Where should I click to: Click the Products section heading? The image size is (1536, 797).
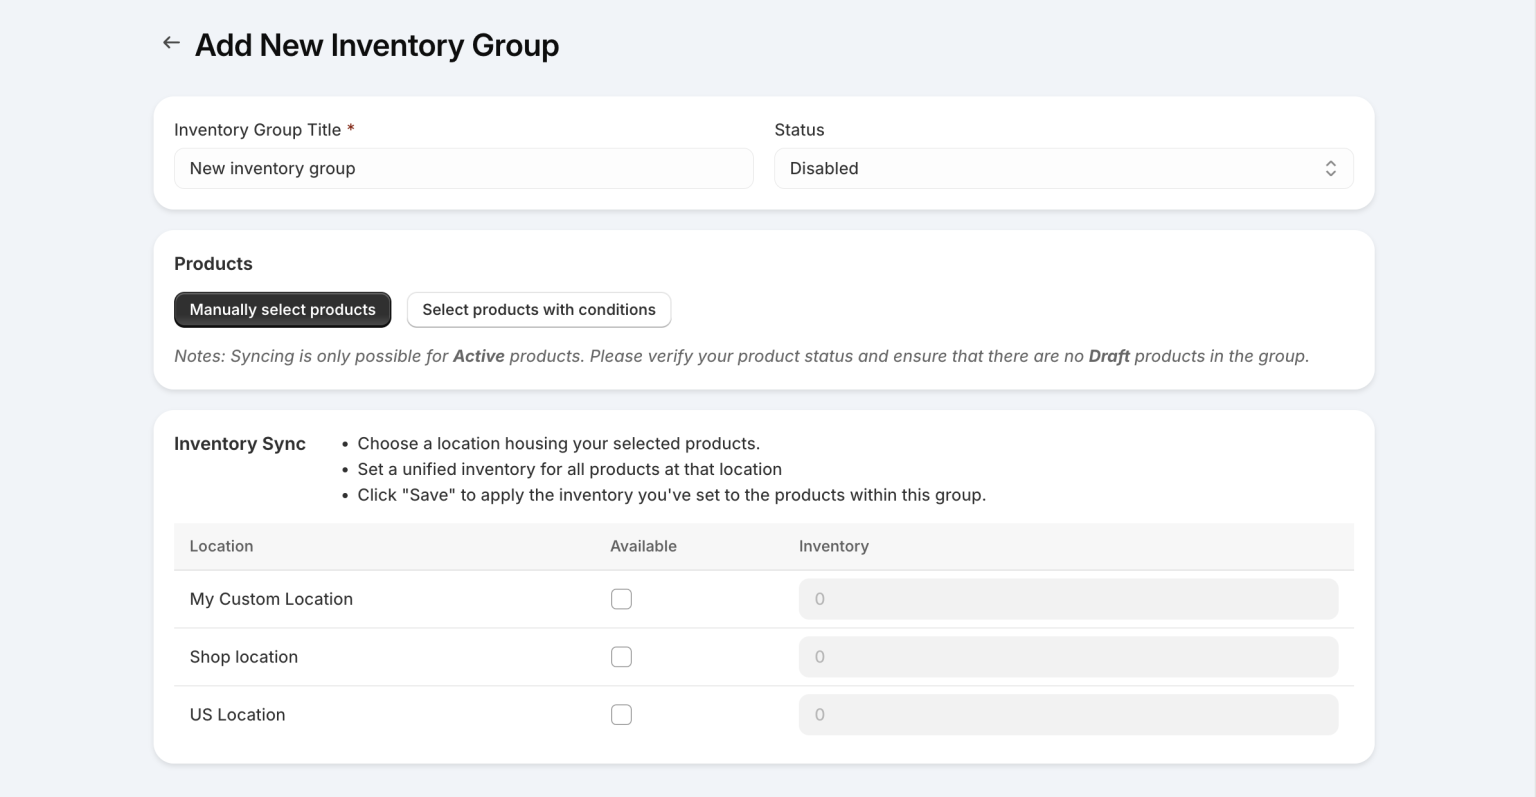[213, 263]
